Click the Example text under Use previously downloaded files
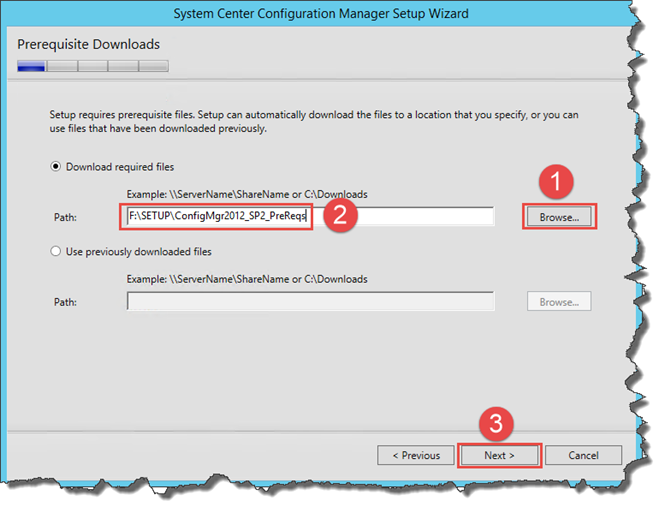 [x=247, y=279]
